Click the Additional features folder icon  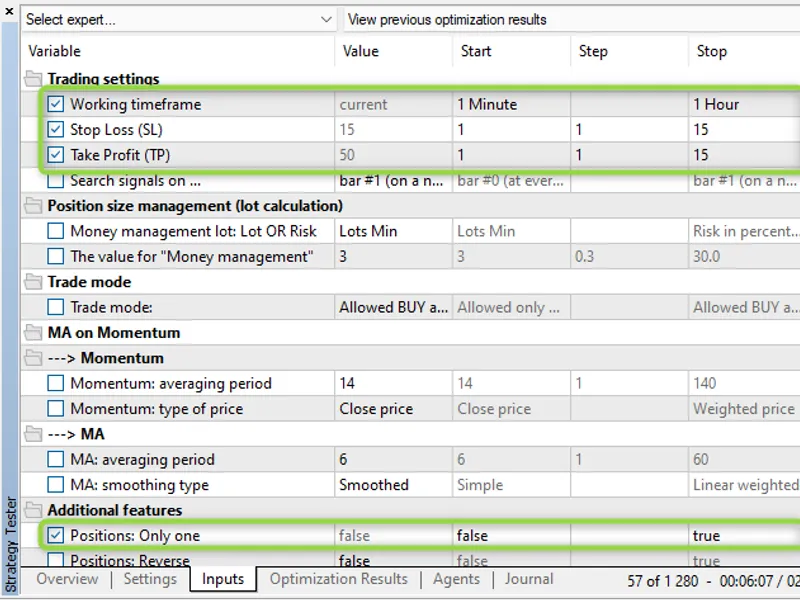pos(33,510)
